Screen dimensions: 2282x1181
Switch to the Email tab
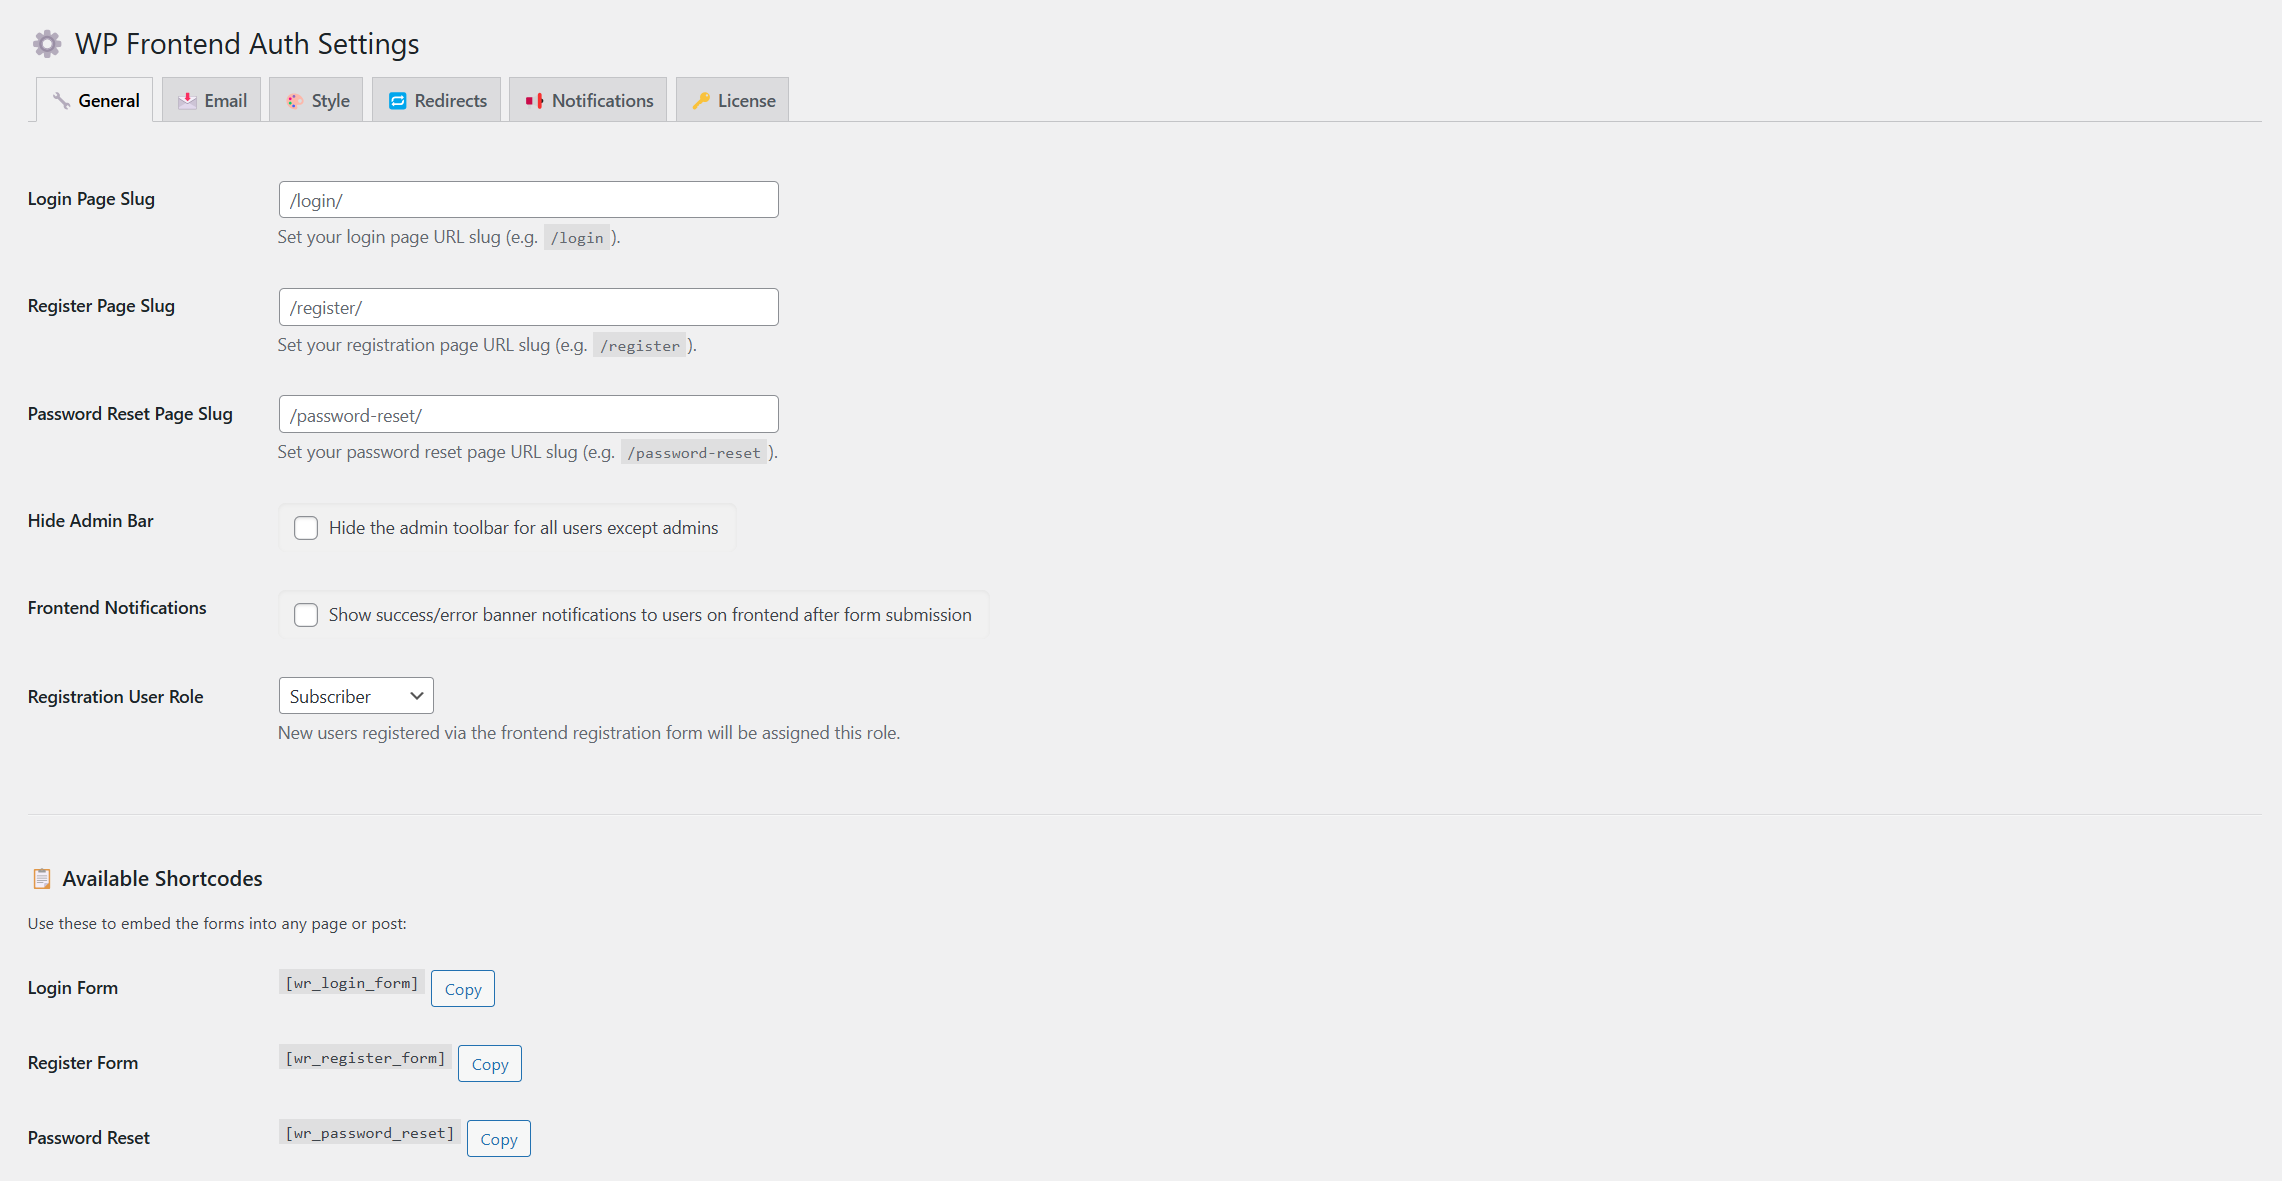tap(211, 100)
